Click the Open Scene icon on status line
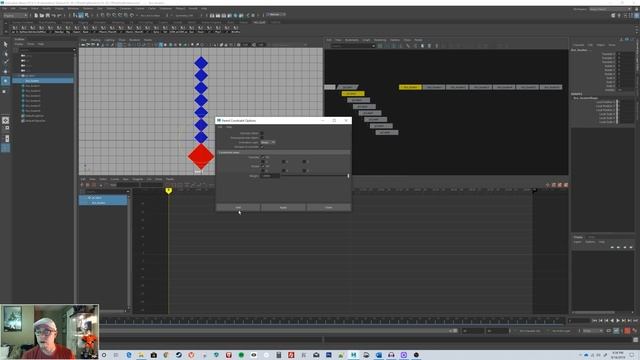Screen dimensions: 640x360 pyautogui.click(x=42, y=16)
